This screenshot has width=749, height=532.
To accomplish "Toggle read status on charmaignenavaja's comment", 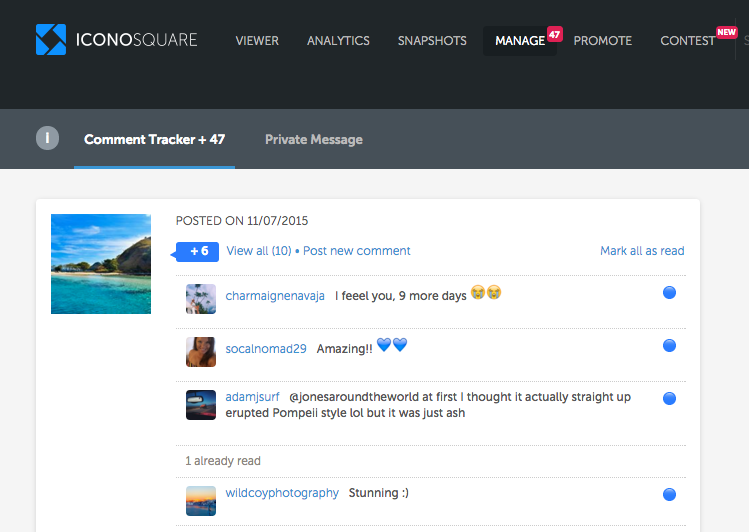I will [669, 292].
